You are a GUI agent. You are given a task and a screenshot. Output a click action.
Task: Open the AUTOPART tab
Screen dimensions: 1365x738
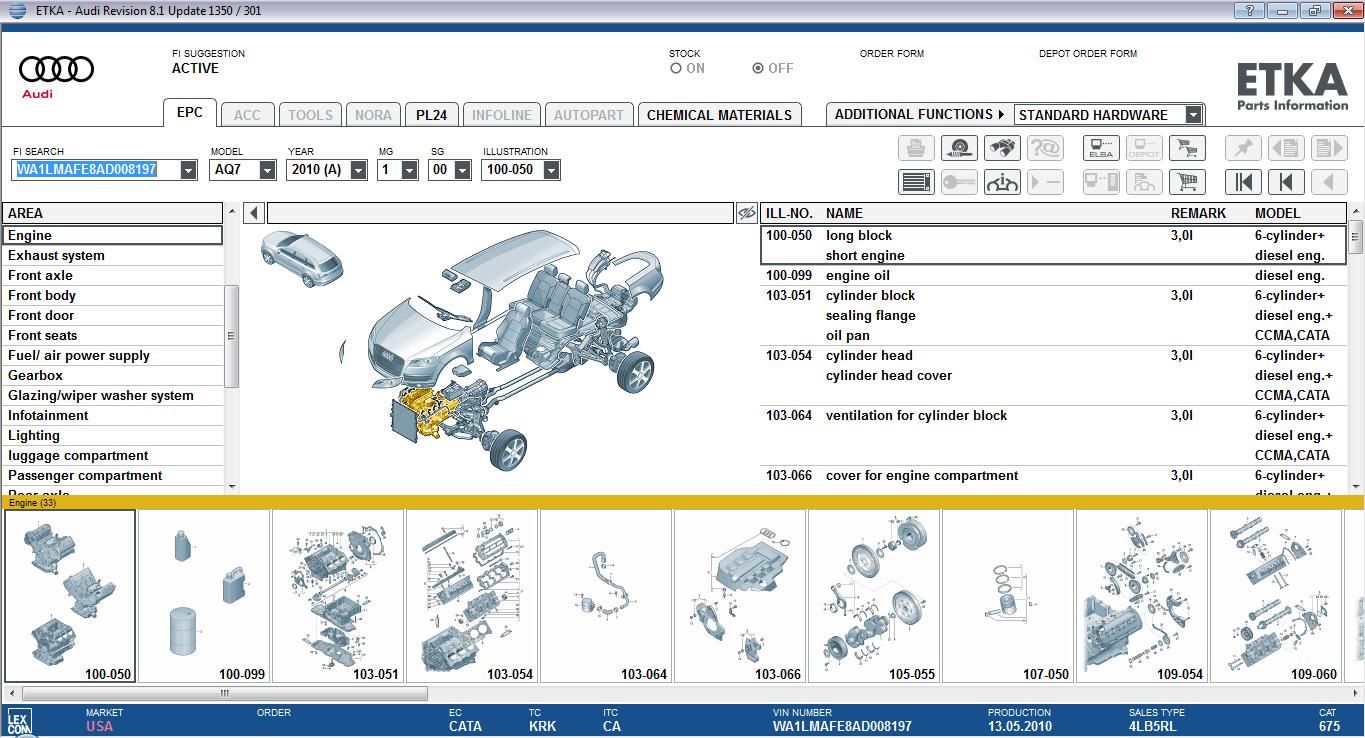pyautogui.click(x=588, y=115)
